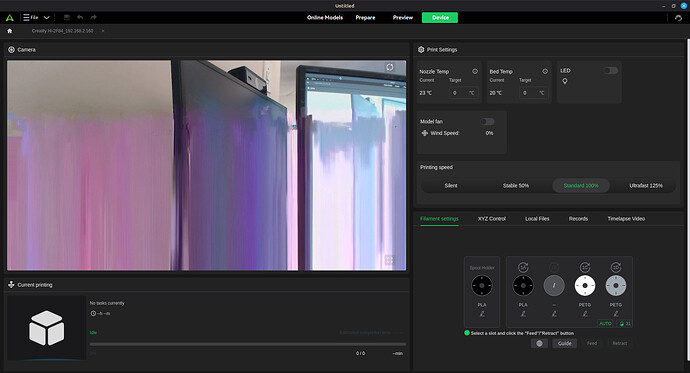Open the Timelapse Video tab
690x373 pixels.
(x=626, y=219)
